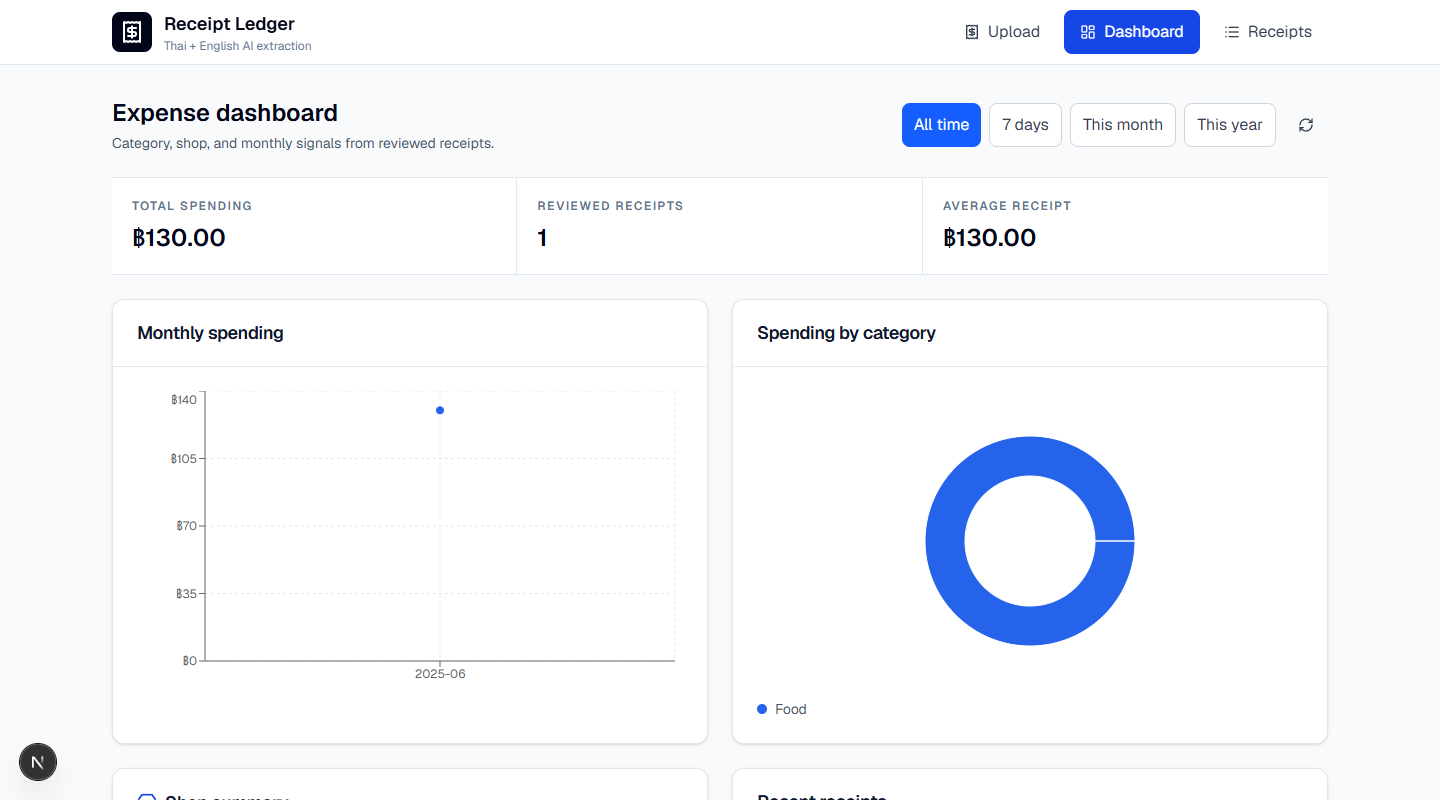This screenshot has height=800, width=1440.
Task: Click the ฿140 axis label
Action: click(184, 399)
